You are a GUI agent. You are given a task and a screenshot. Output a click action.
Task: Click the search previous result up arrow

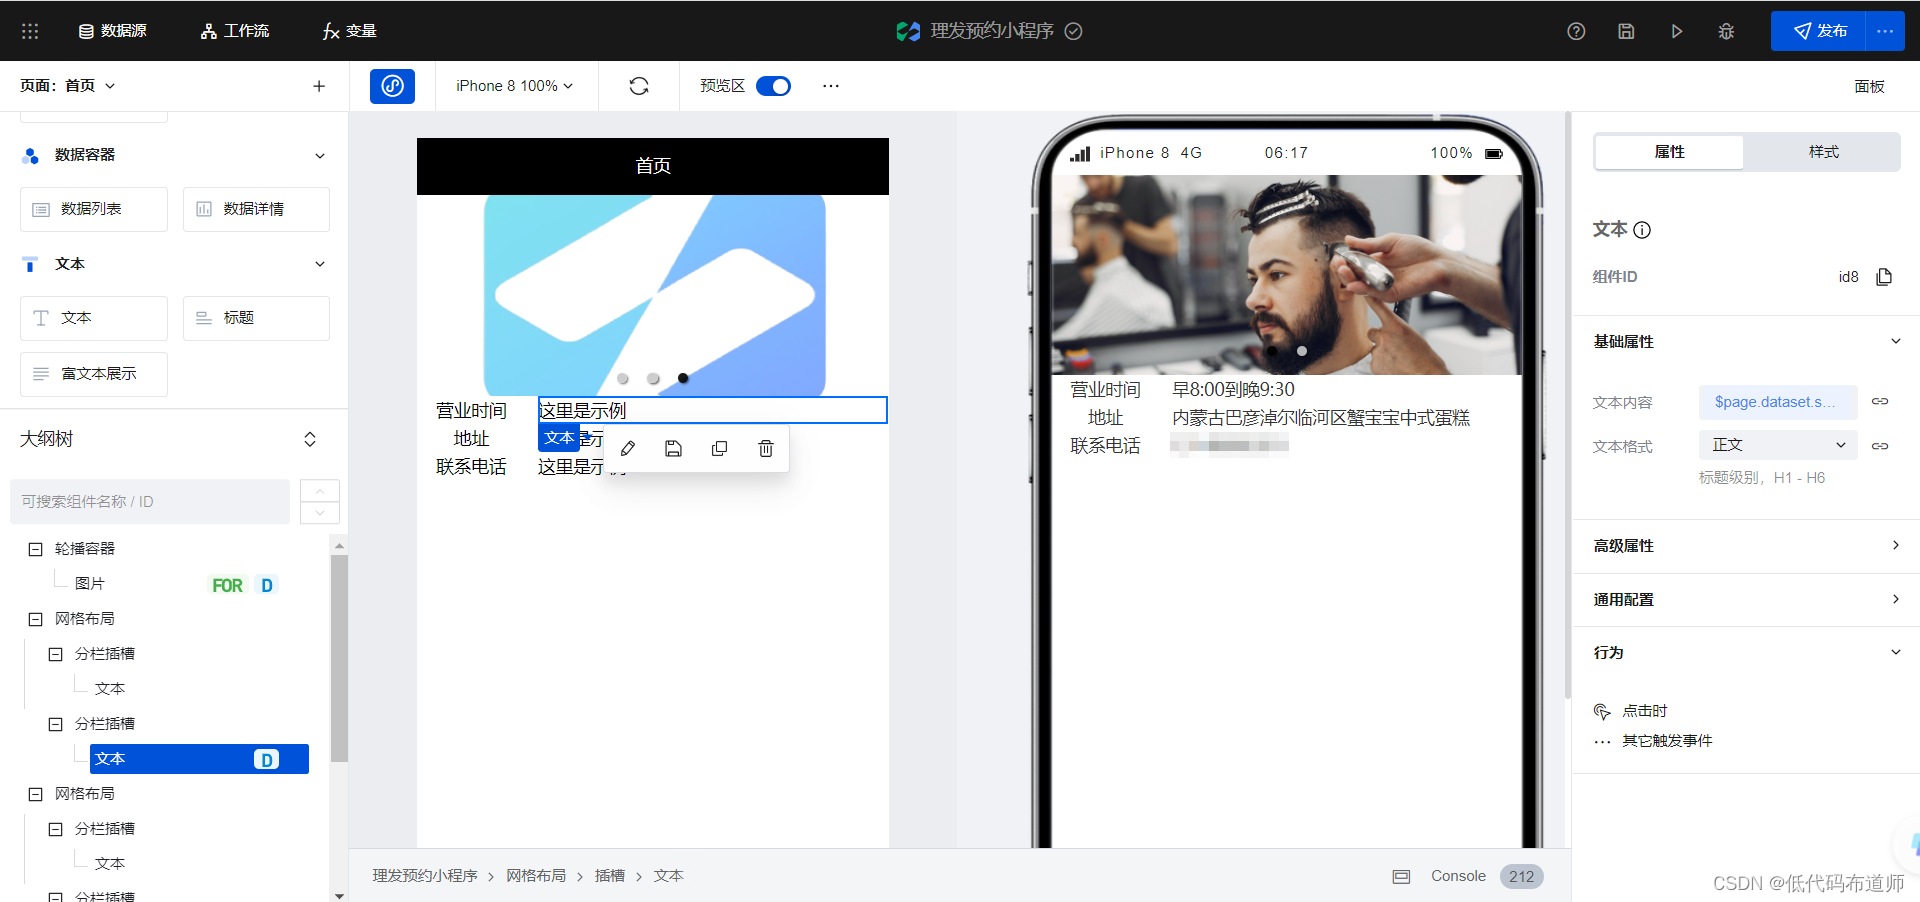(x=320, y=490)
